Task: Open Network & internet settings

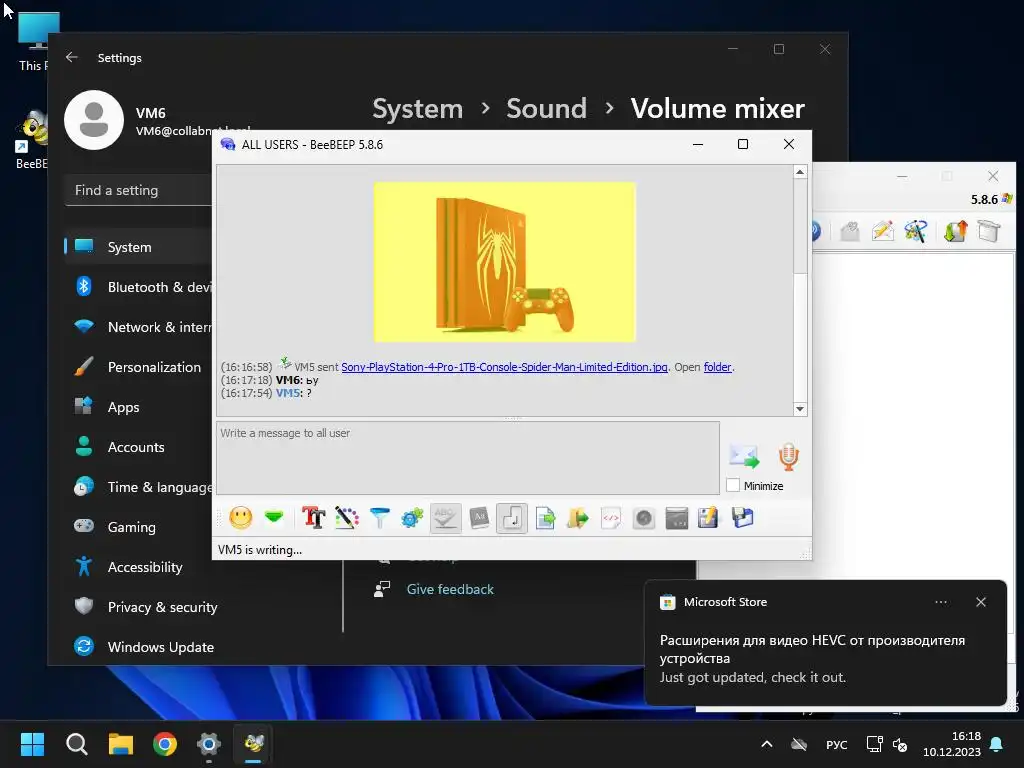Action: tap(138, 327)
